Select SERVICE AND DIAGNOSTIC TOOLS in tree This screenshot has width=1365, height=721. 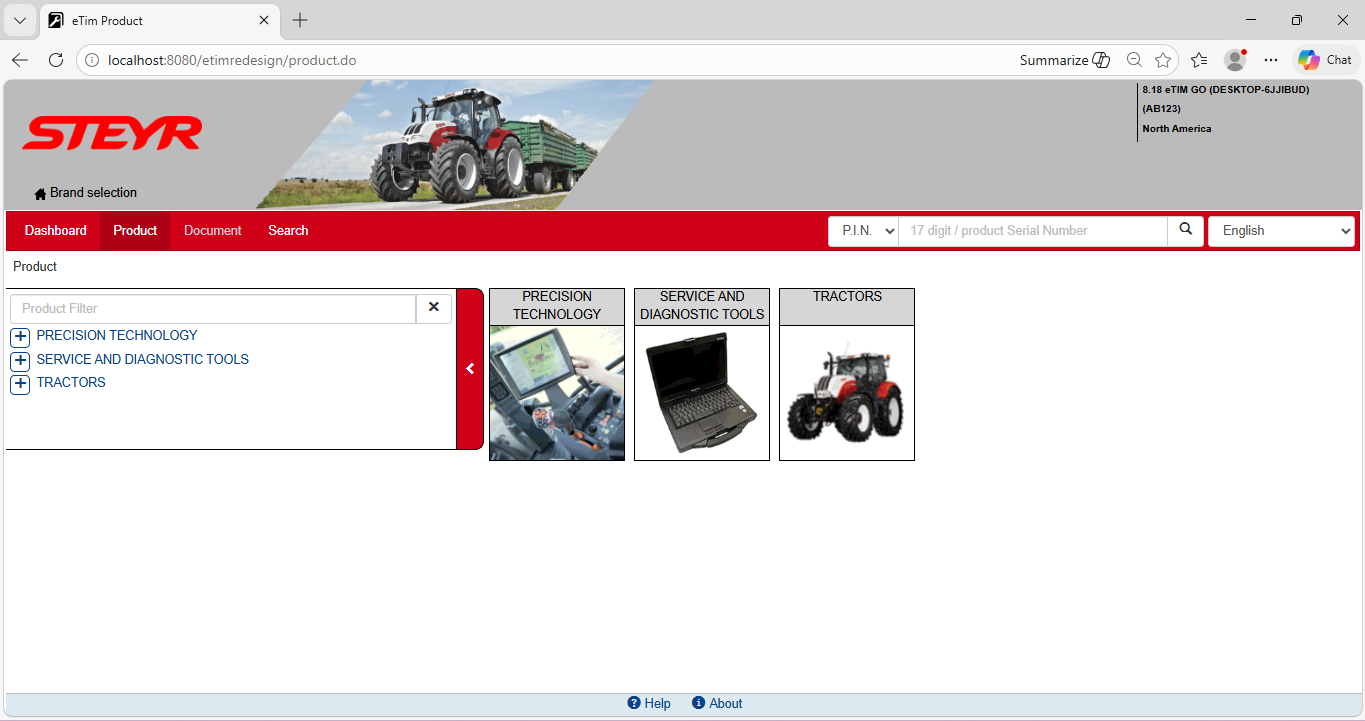click(143, 359)
